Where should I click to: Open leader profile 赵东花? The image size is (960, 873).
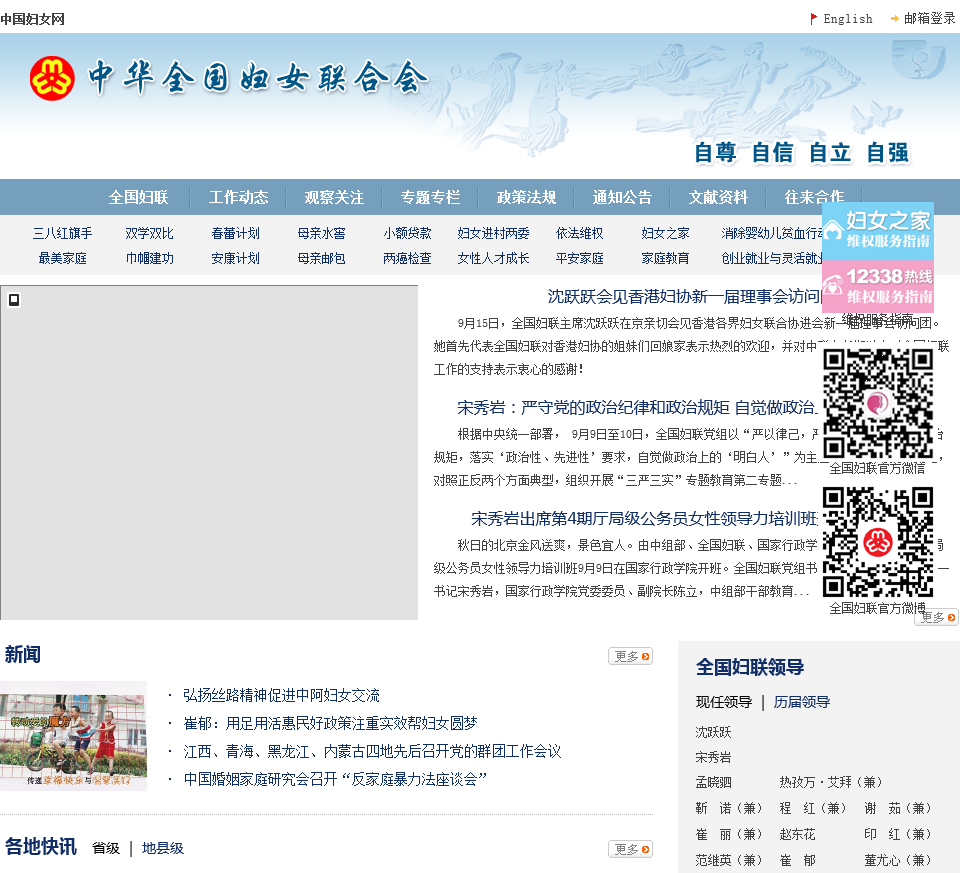pos(797,834)
